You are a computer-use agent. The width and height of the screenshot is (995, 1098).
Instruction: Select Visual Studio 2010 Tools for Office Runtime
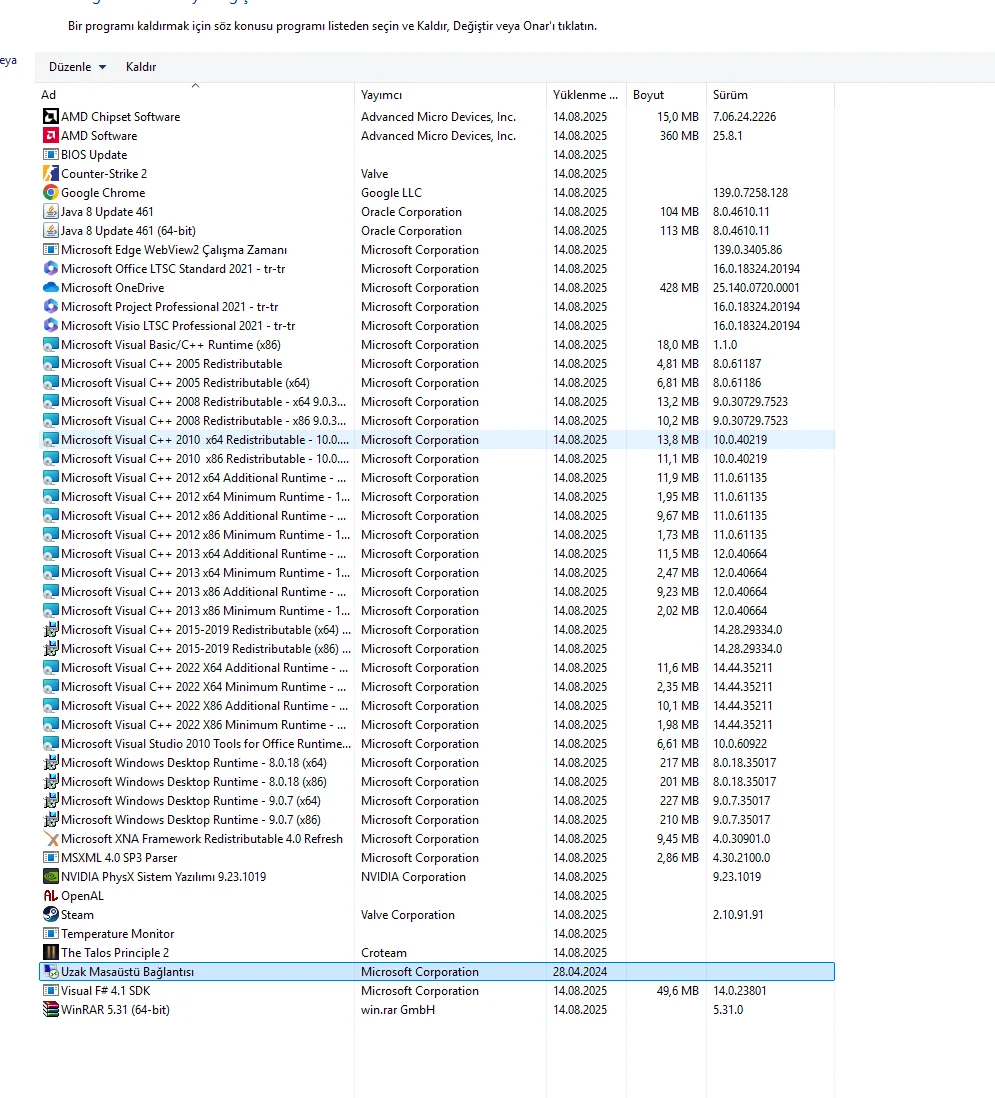coord(206,744)
